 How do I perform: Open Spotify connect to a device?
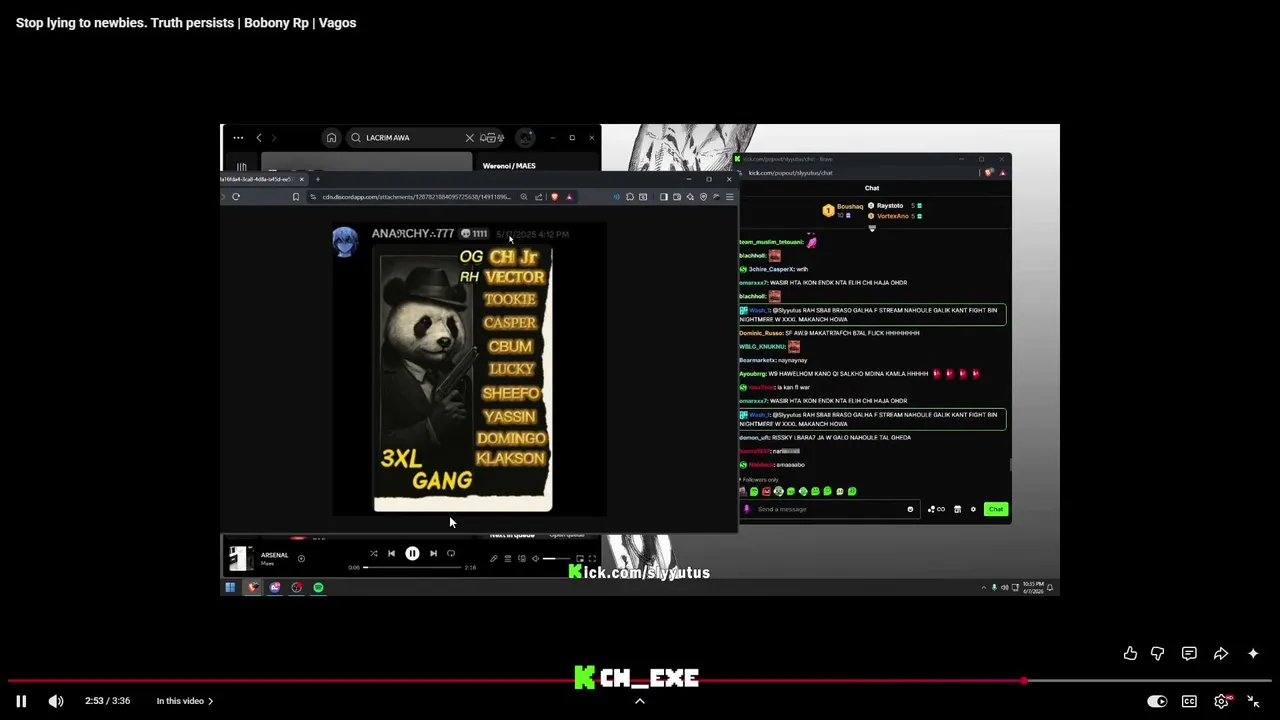[x=521, y=558]
